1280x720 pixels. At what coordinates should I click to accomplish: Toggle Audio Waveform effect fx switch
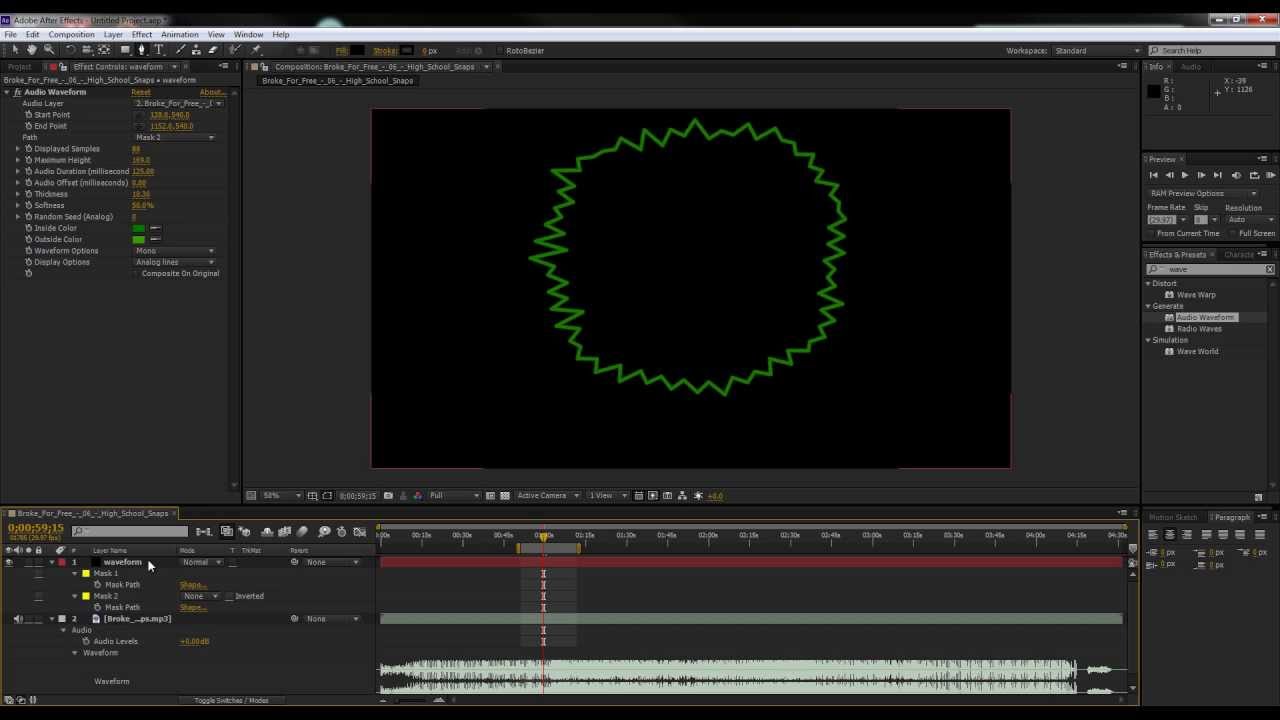(x=17, y=92)
